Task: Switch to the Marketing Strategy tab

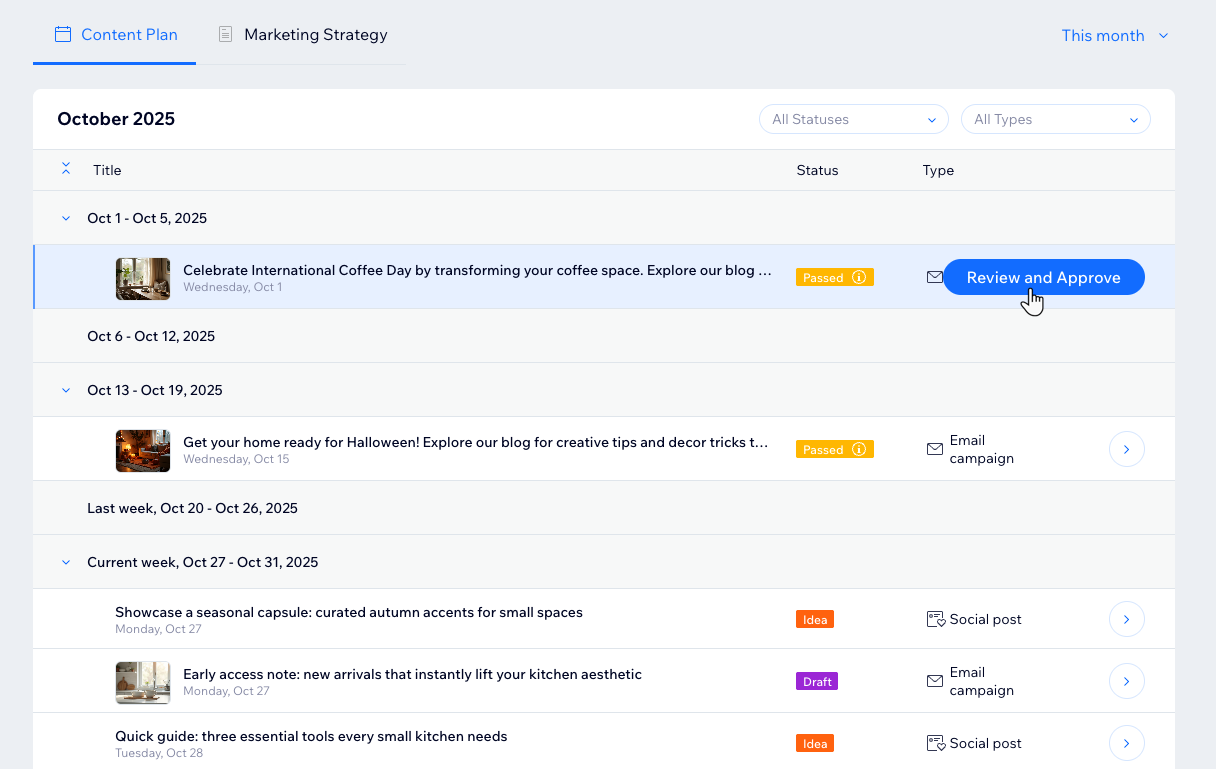Action: click(303, 35)
